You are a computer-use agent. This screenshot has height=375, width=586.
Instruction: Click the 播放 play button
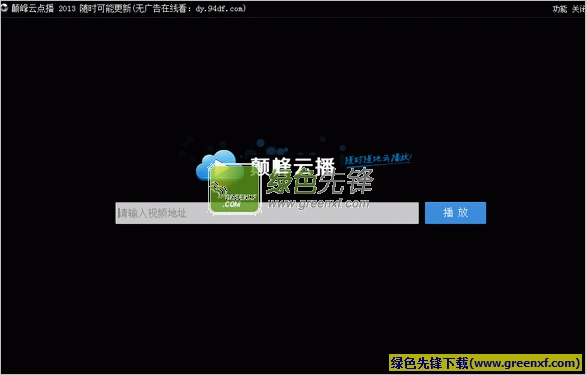point(455,213)
